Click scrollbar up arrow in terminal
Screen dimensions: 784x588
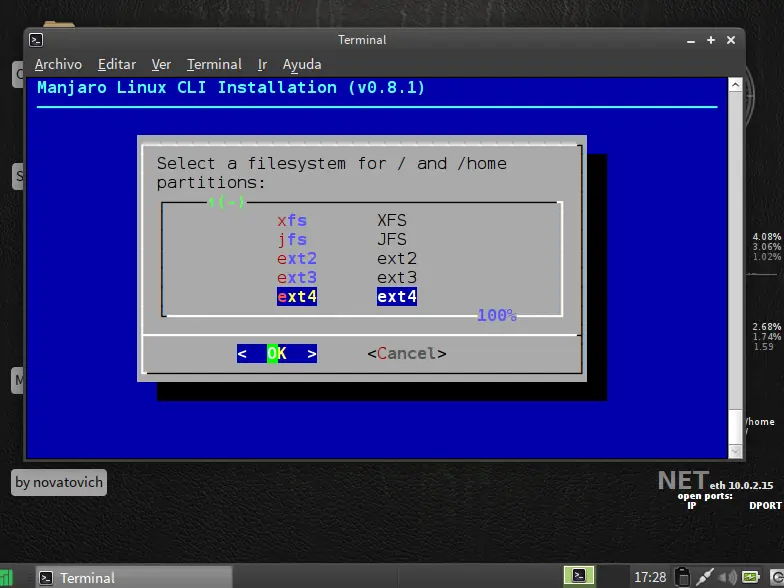(735, 84)
